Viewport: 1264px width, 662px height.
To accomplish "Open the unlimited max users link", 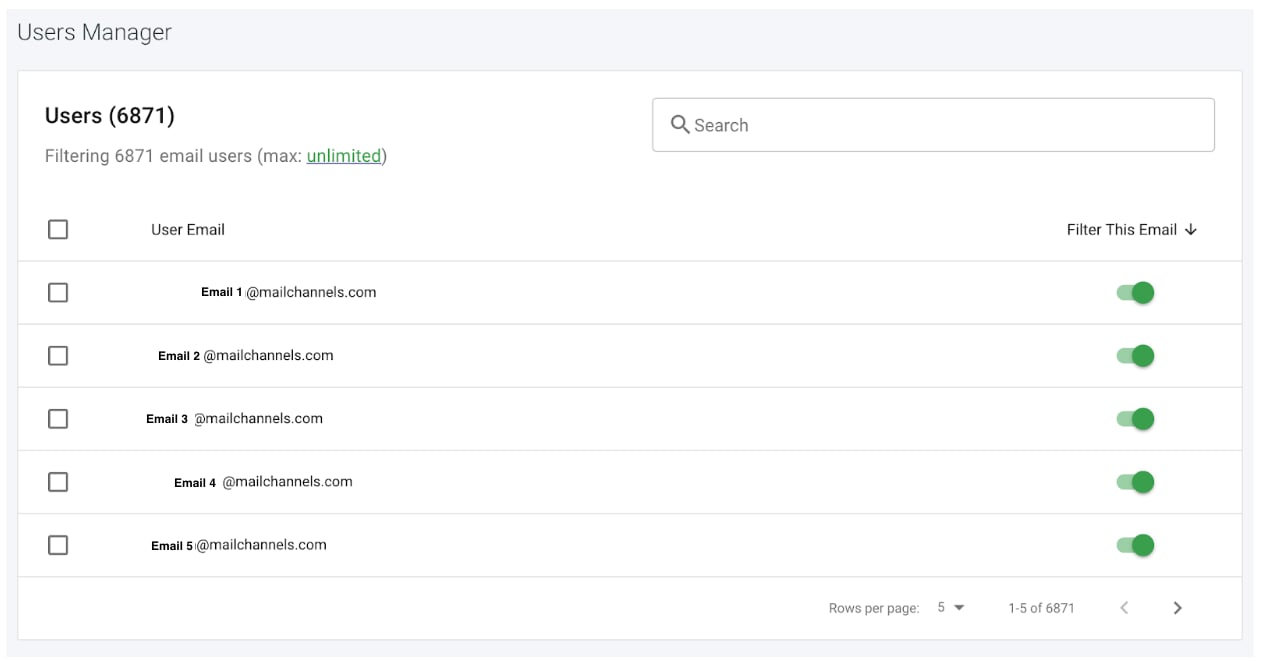I will (x=344, y=156).
